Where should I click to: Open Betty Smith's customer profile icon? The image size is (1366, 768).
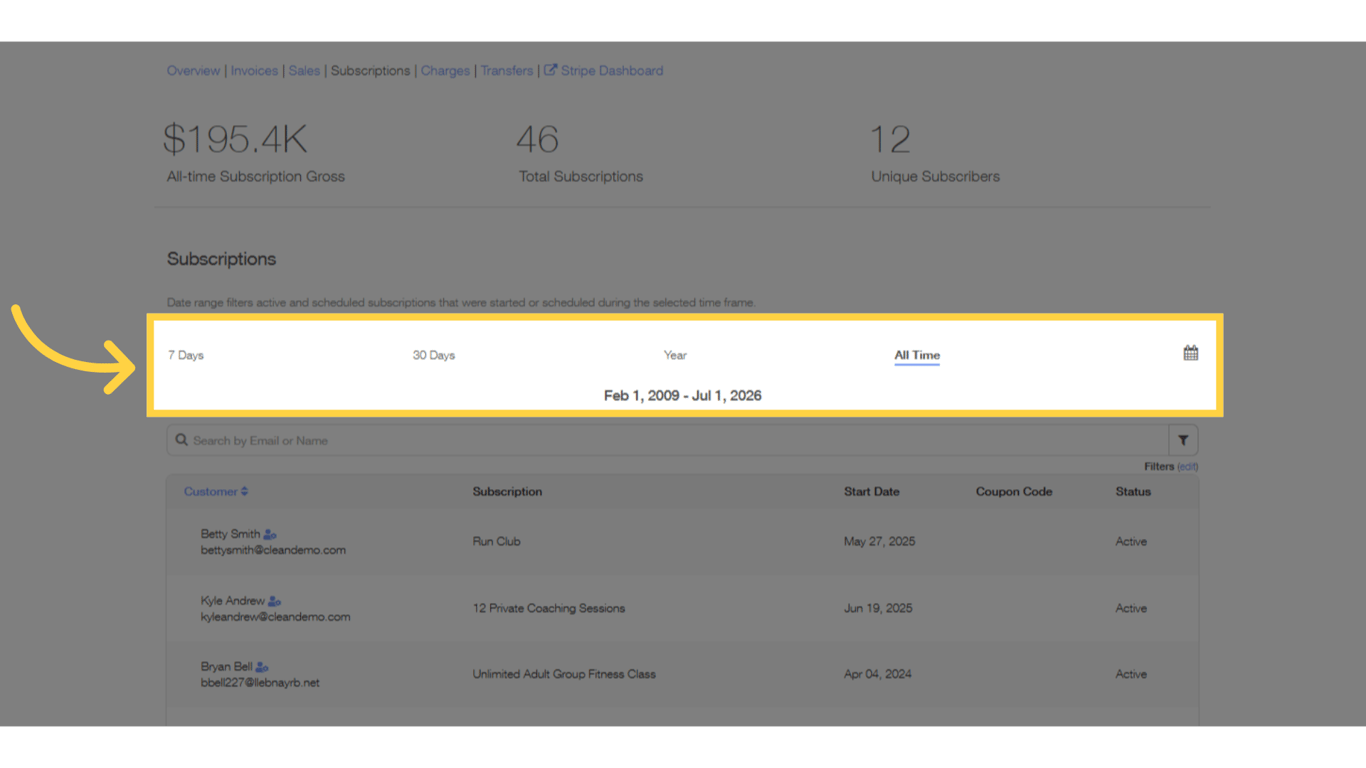click(268, 533)
